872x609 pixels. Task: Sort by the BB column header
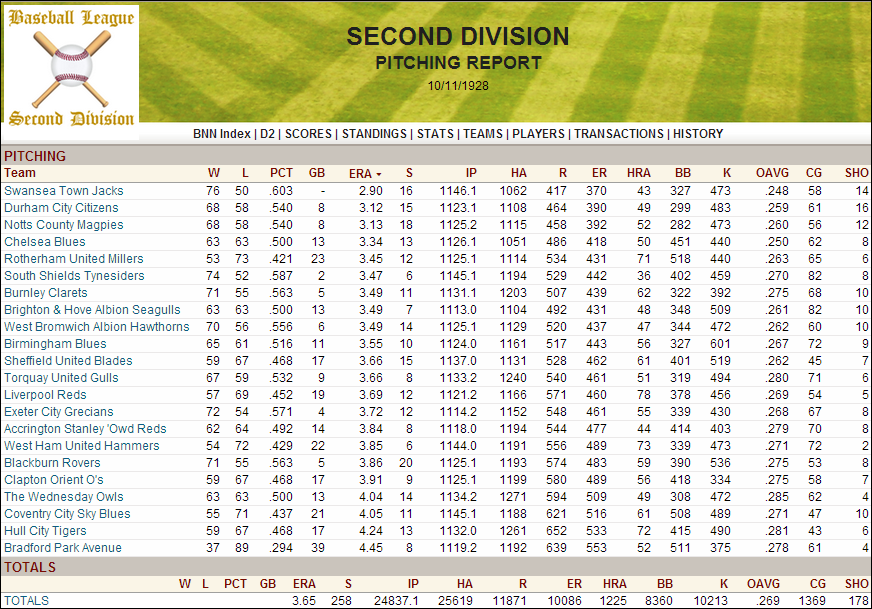click(x=683, y=173)
